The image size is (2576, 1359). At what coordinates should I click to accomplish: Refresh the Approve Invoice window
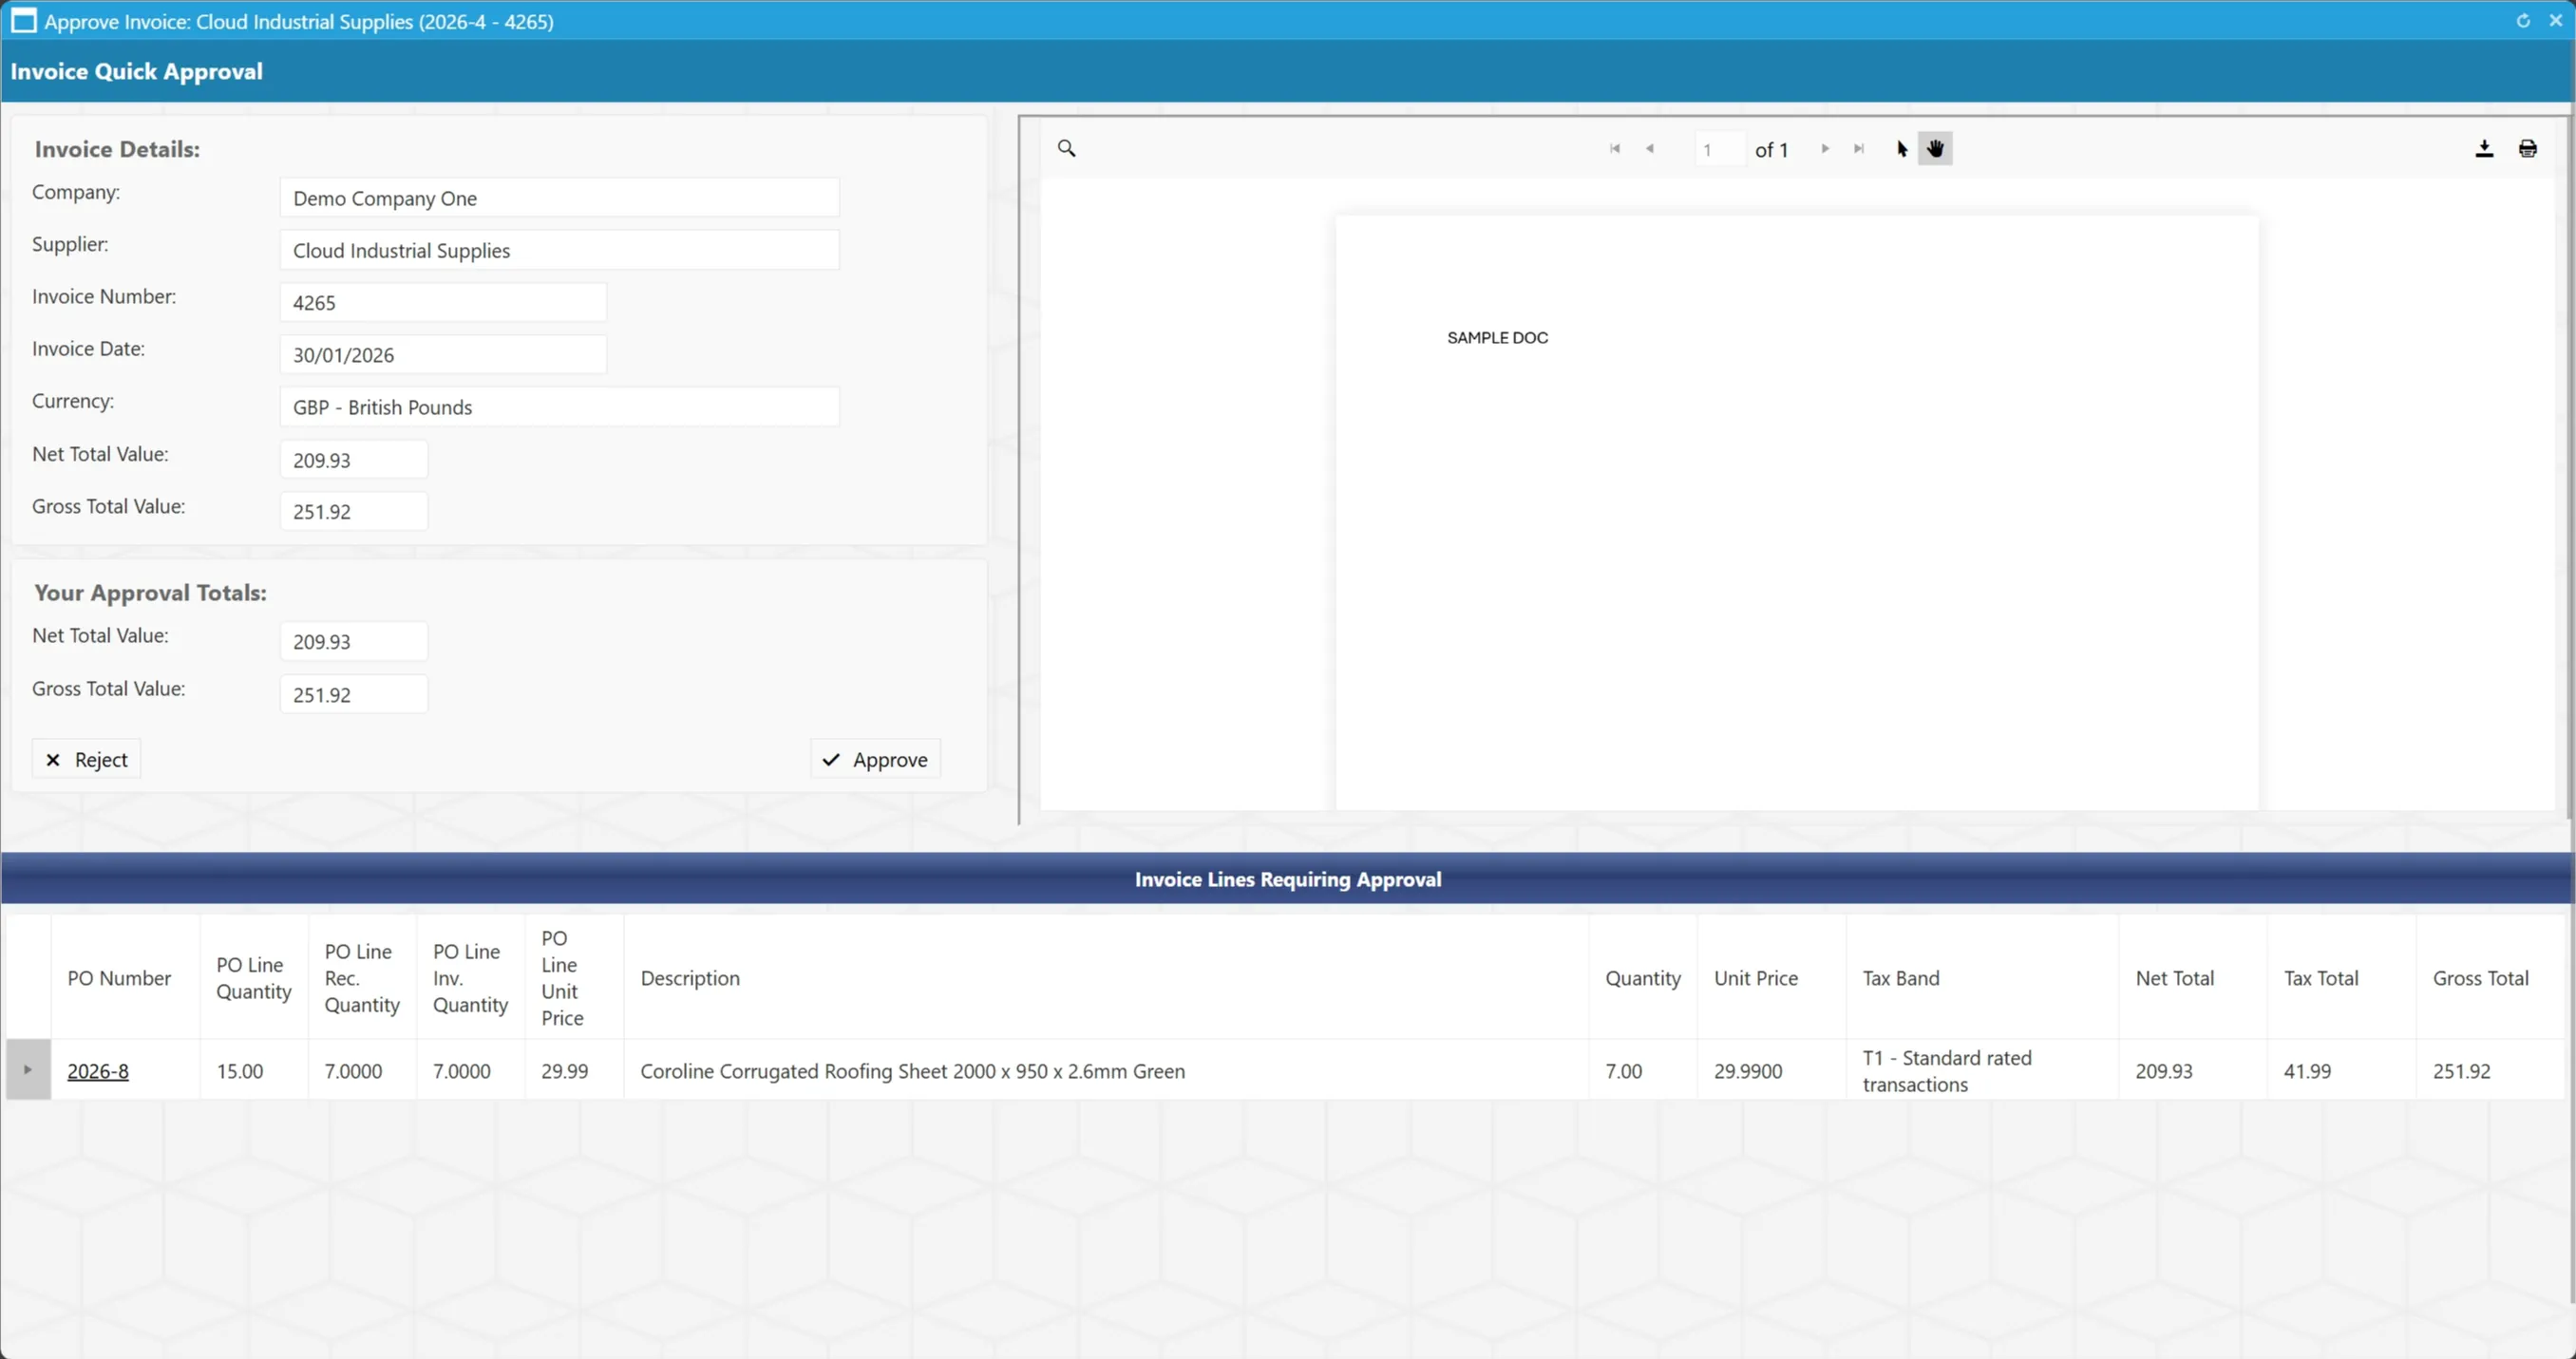pyautogui.click(x=2523, y=20)
